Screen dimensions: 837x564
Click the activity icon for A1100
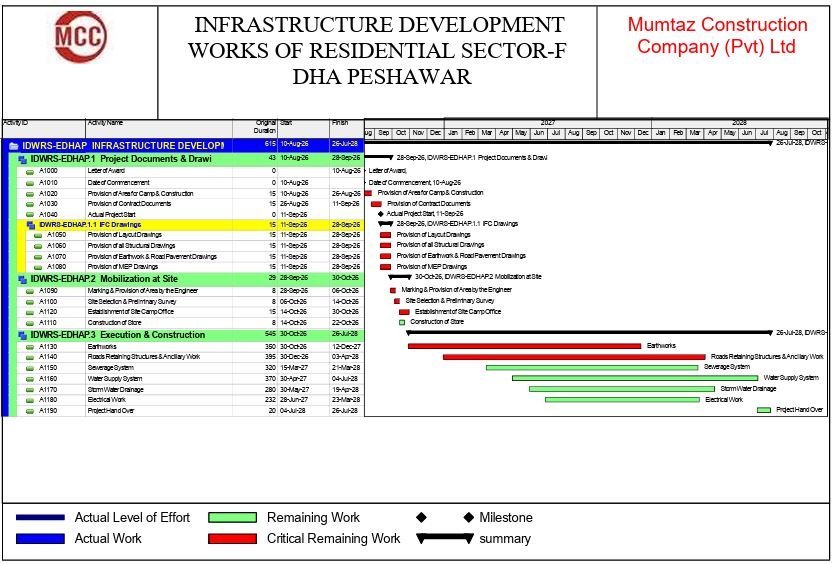[30, 302]
